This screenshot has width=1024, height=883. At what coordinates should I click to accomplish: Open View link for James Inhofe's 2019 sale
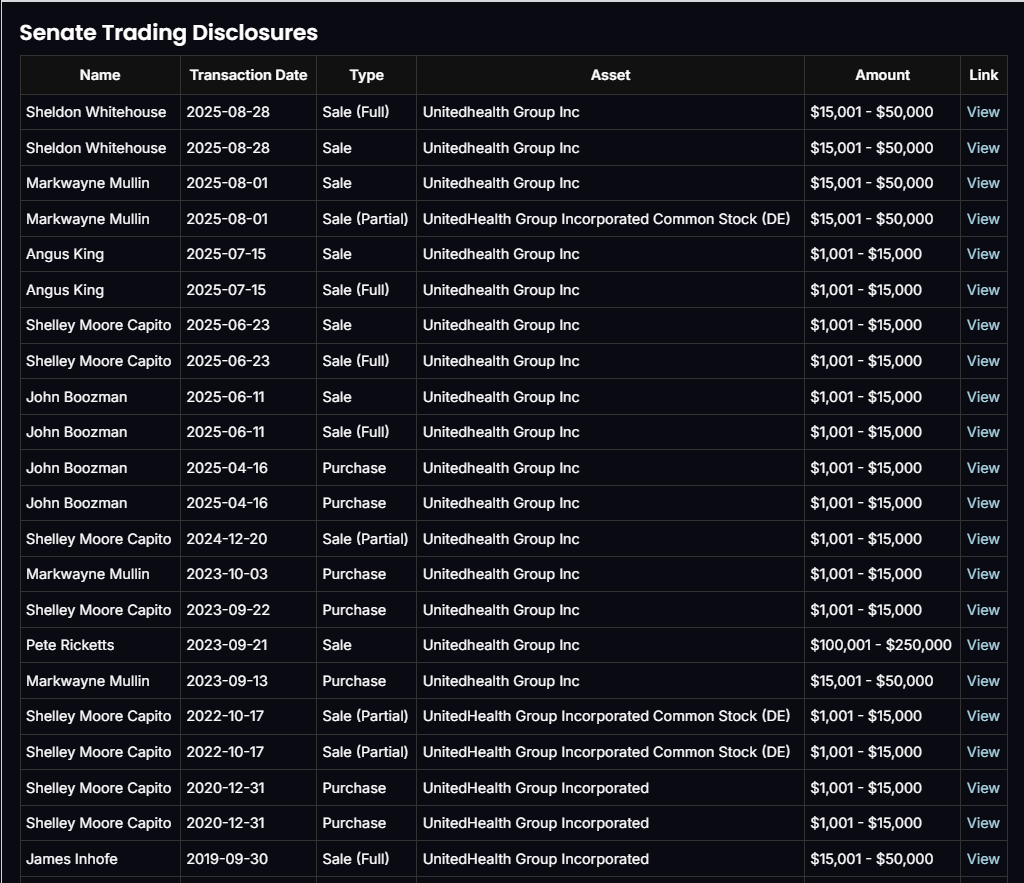pos(982,858)
